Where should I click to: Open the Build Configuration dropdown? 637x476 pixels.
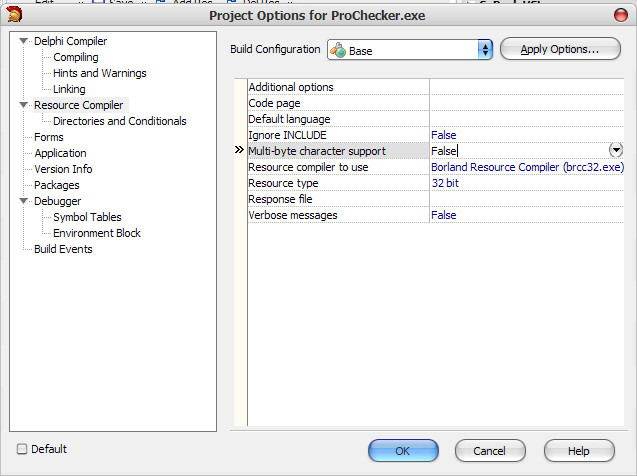[485, 50]
